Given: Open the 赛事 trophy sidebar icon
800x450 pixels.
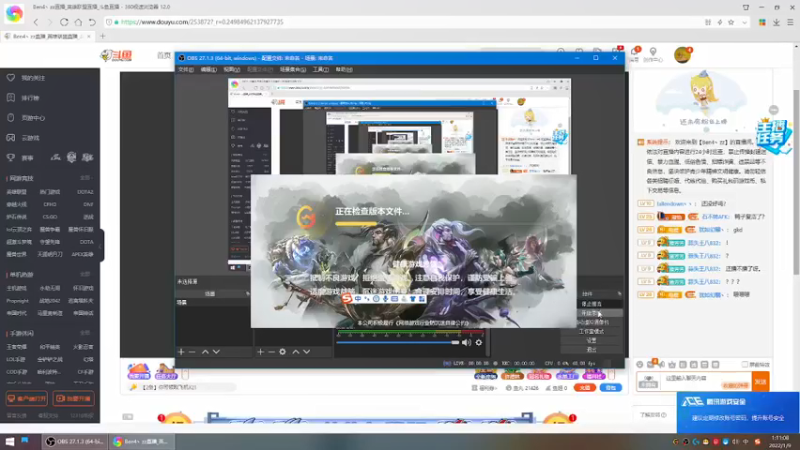Looking at the screenshot, I should pos(11,158).
